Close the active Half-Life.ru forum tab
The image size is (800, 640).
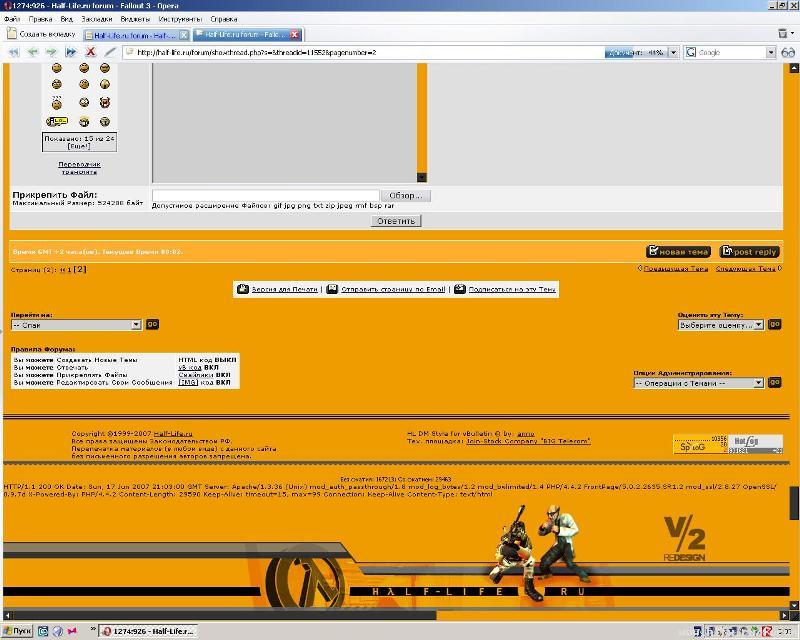tap(295, 35)
